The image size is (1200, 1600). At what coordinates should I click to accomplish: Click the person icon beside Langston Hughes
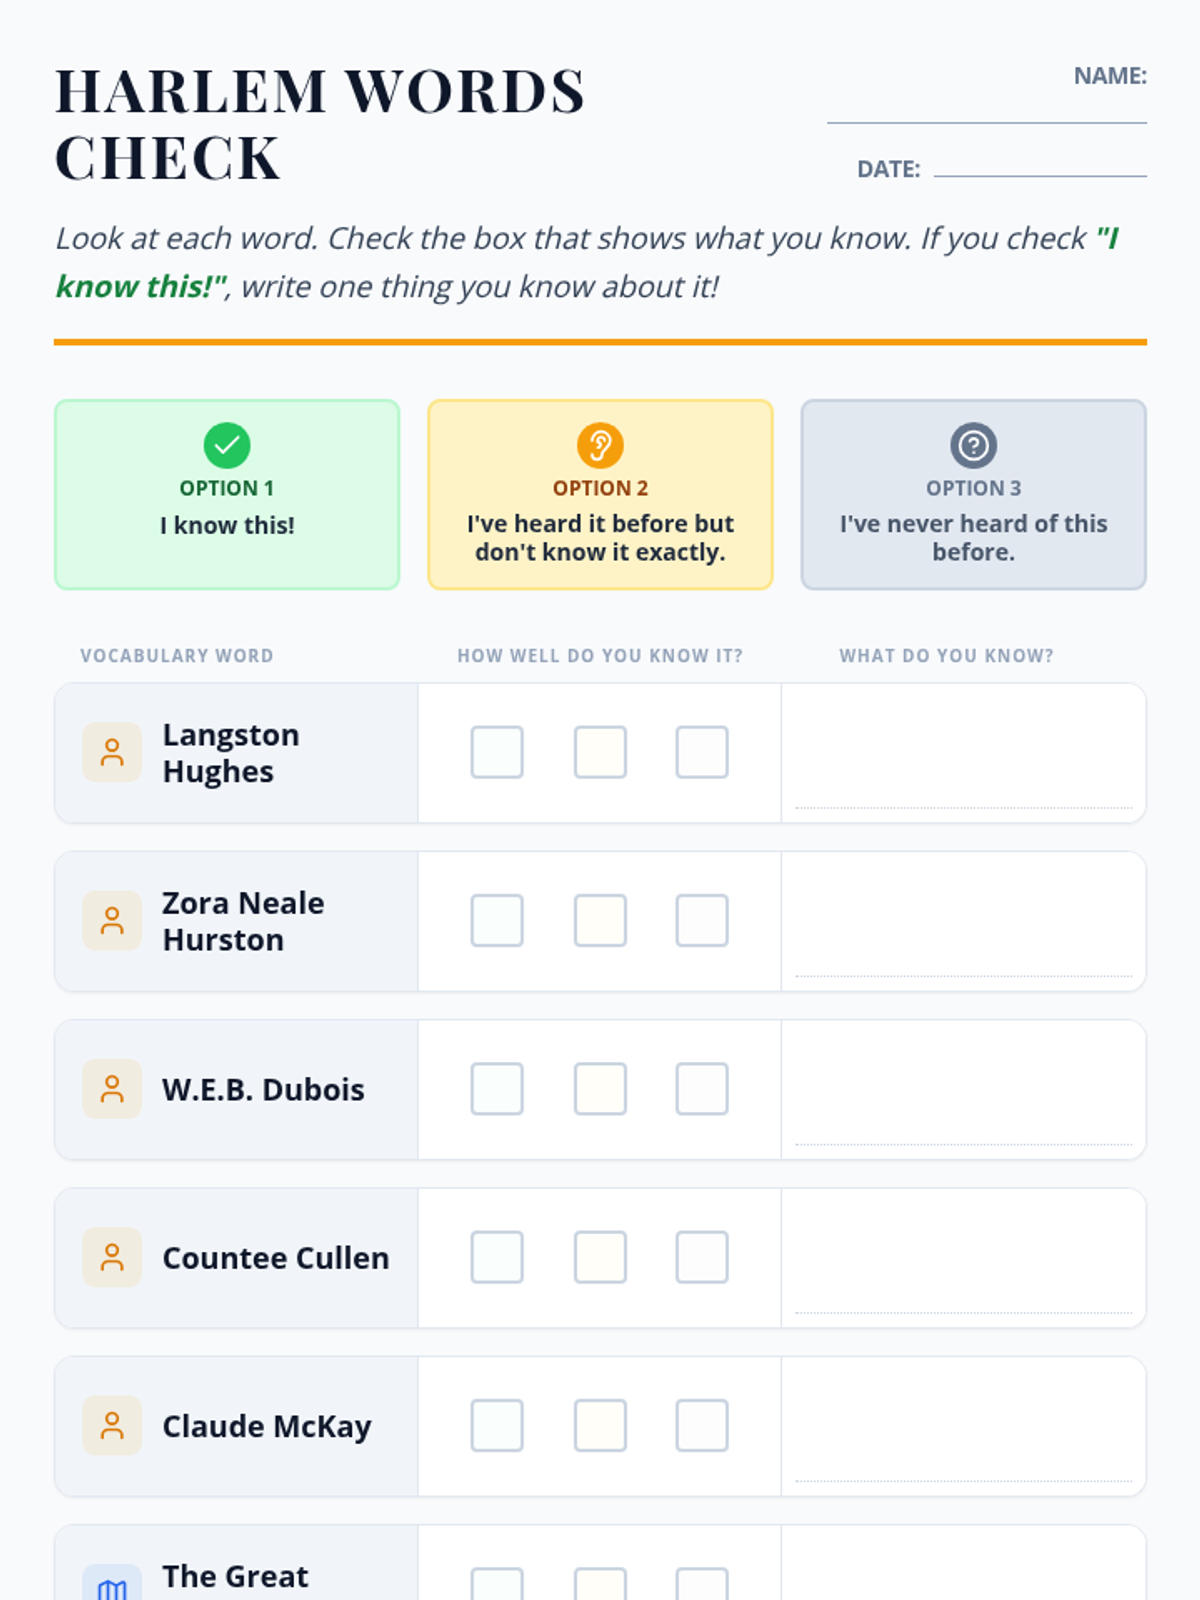[112, 752]
